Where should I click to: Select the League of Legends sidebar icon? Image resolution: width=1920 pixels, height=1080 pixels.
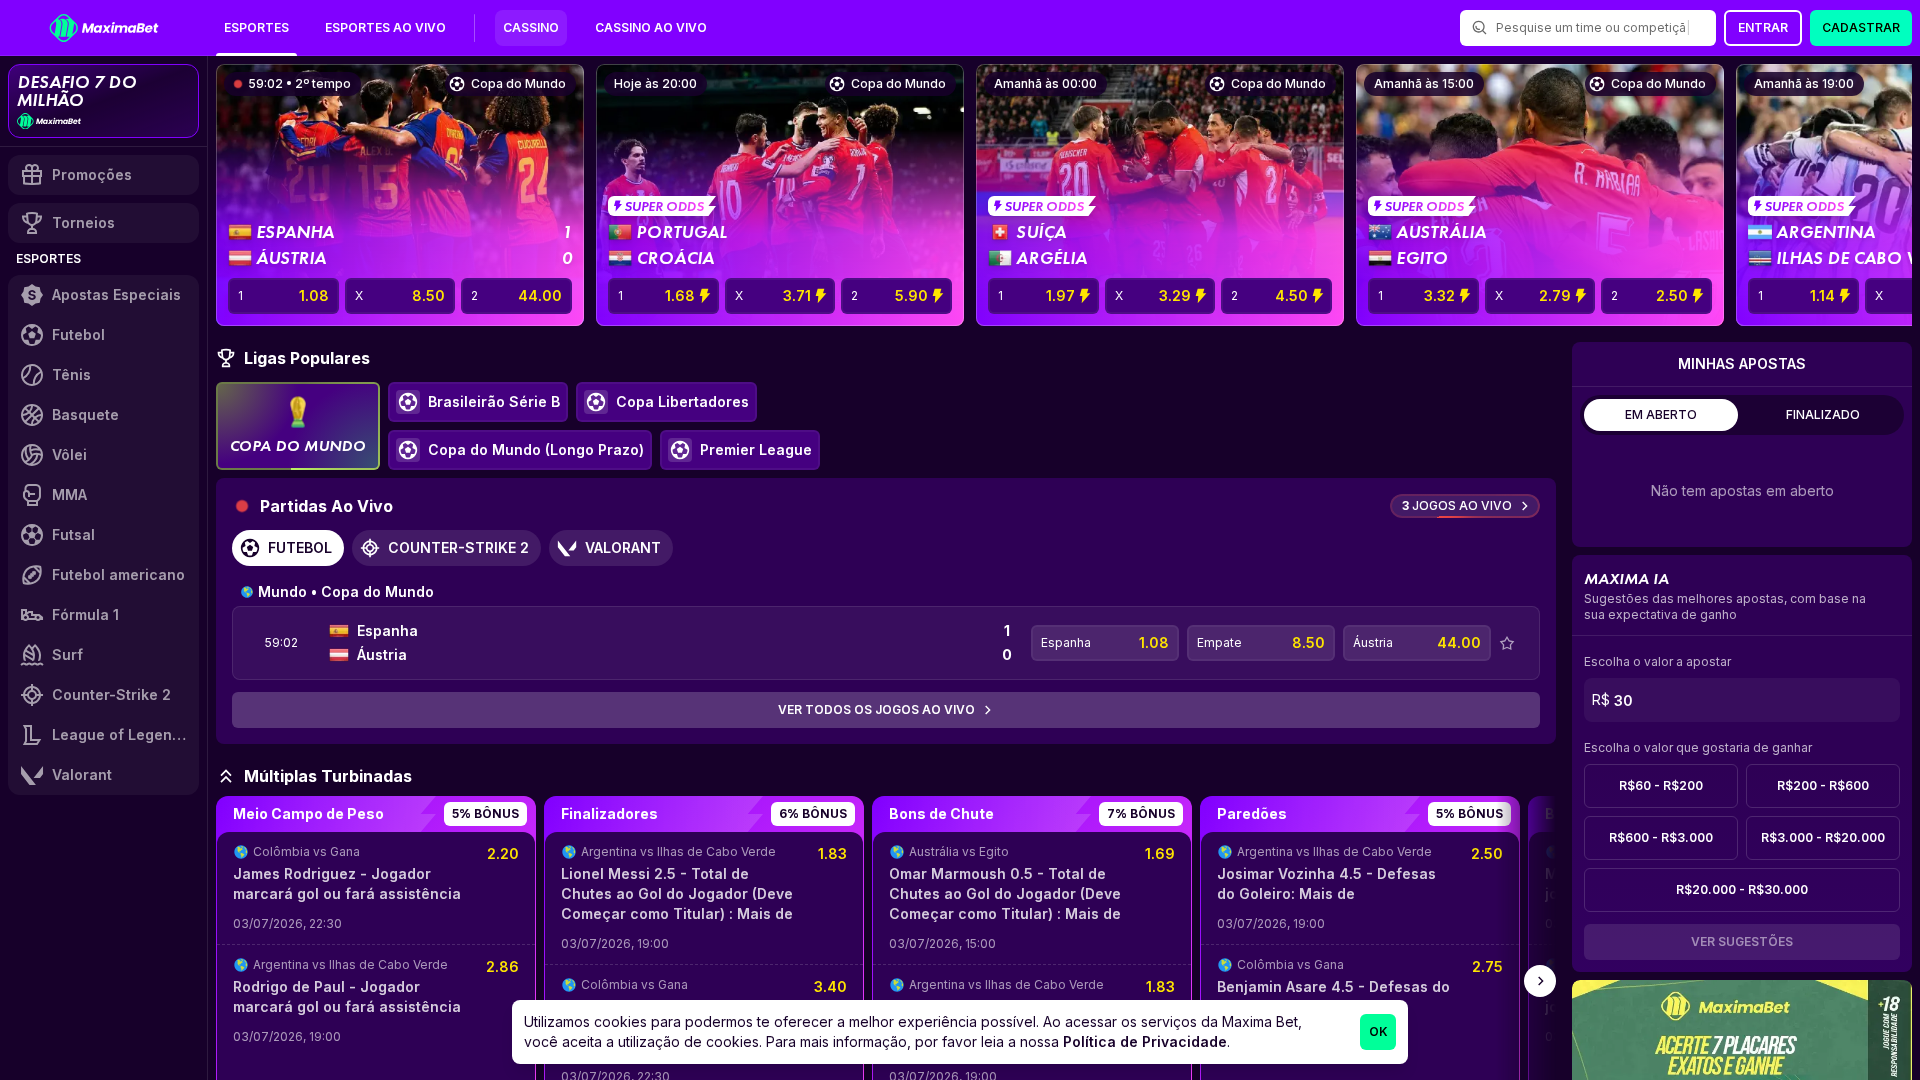tap(32, 735)
